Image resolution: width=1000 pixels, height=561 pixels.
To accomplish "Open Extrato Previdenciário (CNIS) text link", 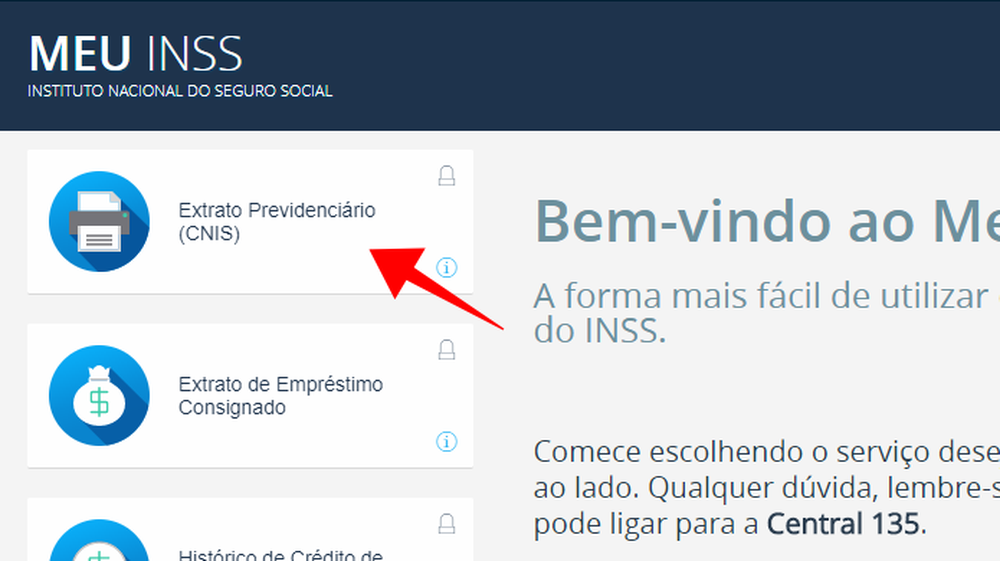I will coord(277,221).
